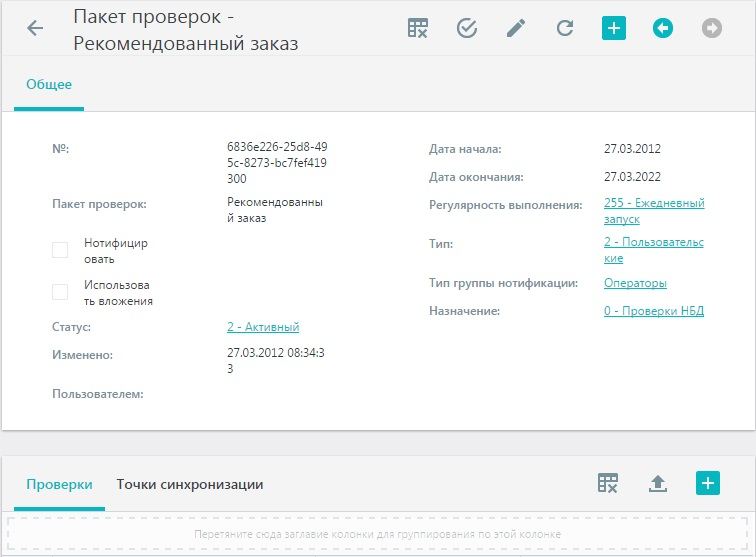Viewport: 756px width, 557px height.
Task: Click the upload icon in Проверки panel
Action: (x=658, y=483)
